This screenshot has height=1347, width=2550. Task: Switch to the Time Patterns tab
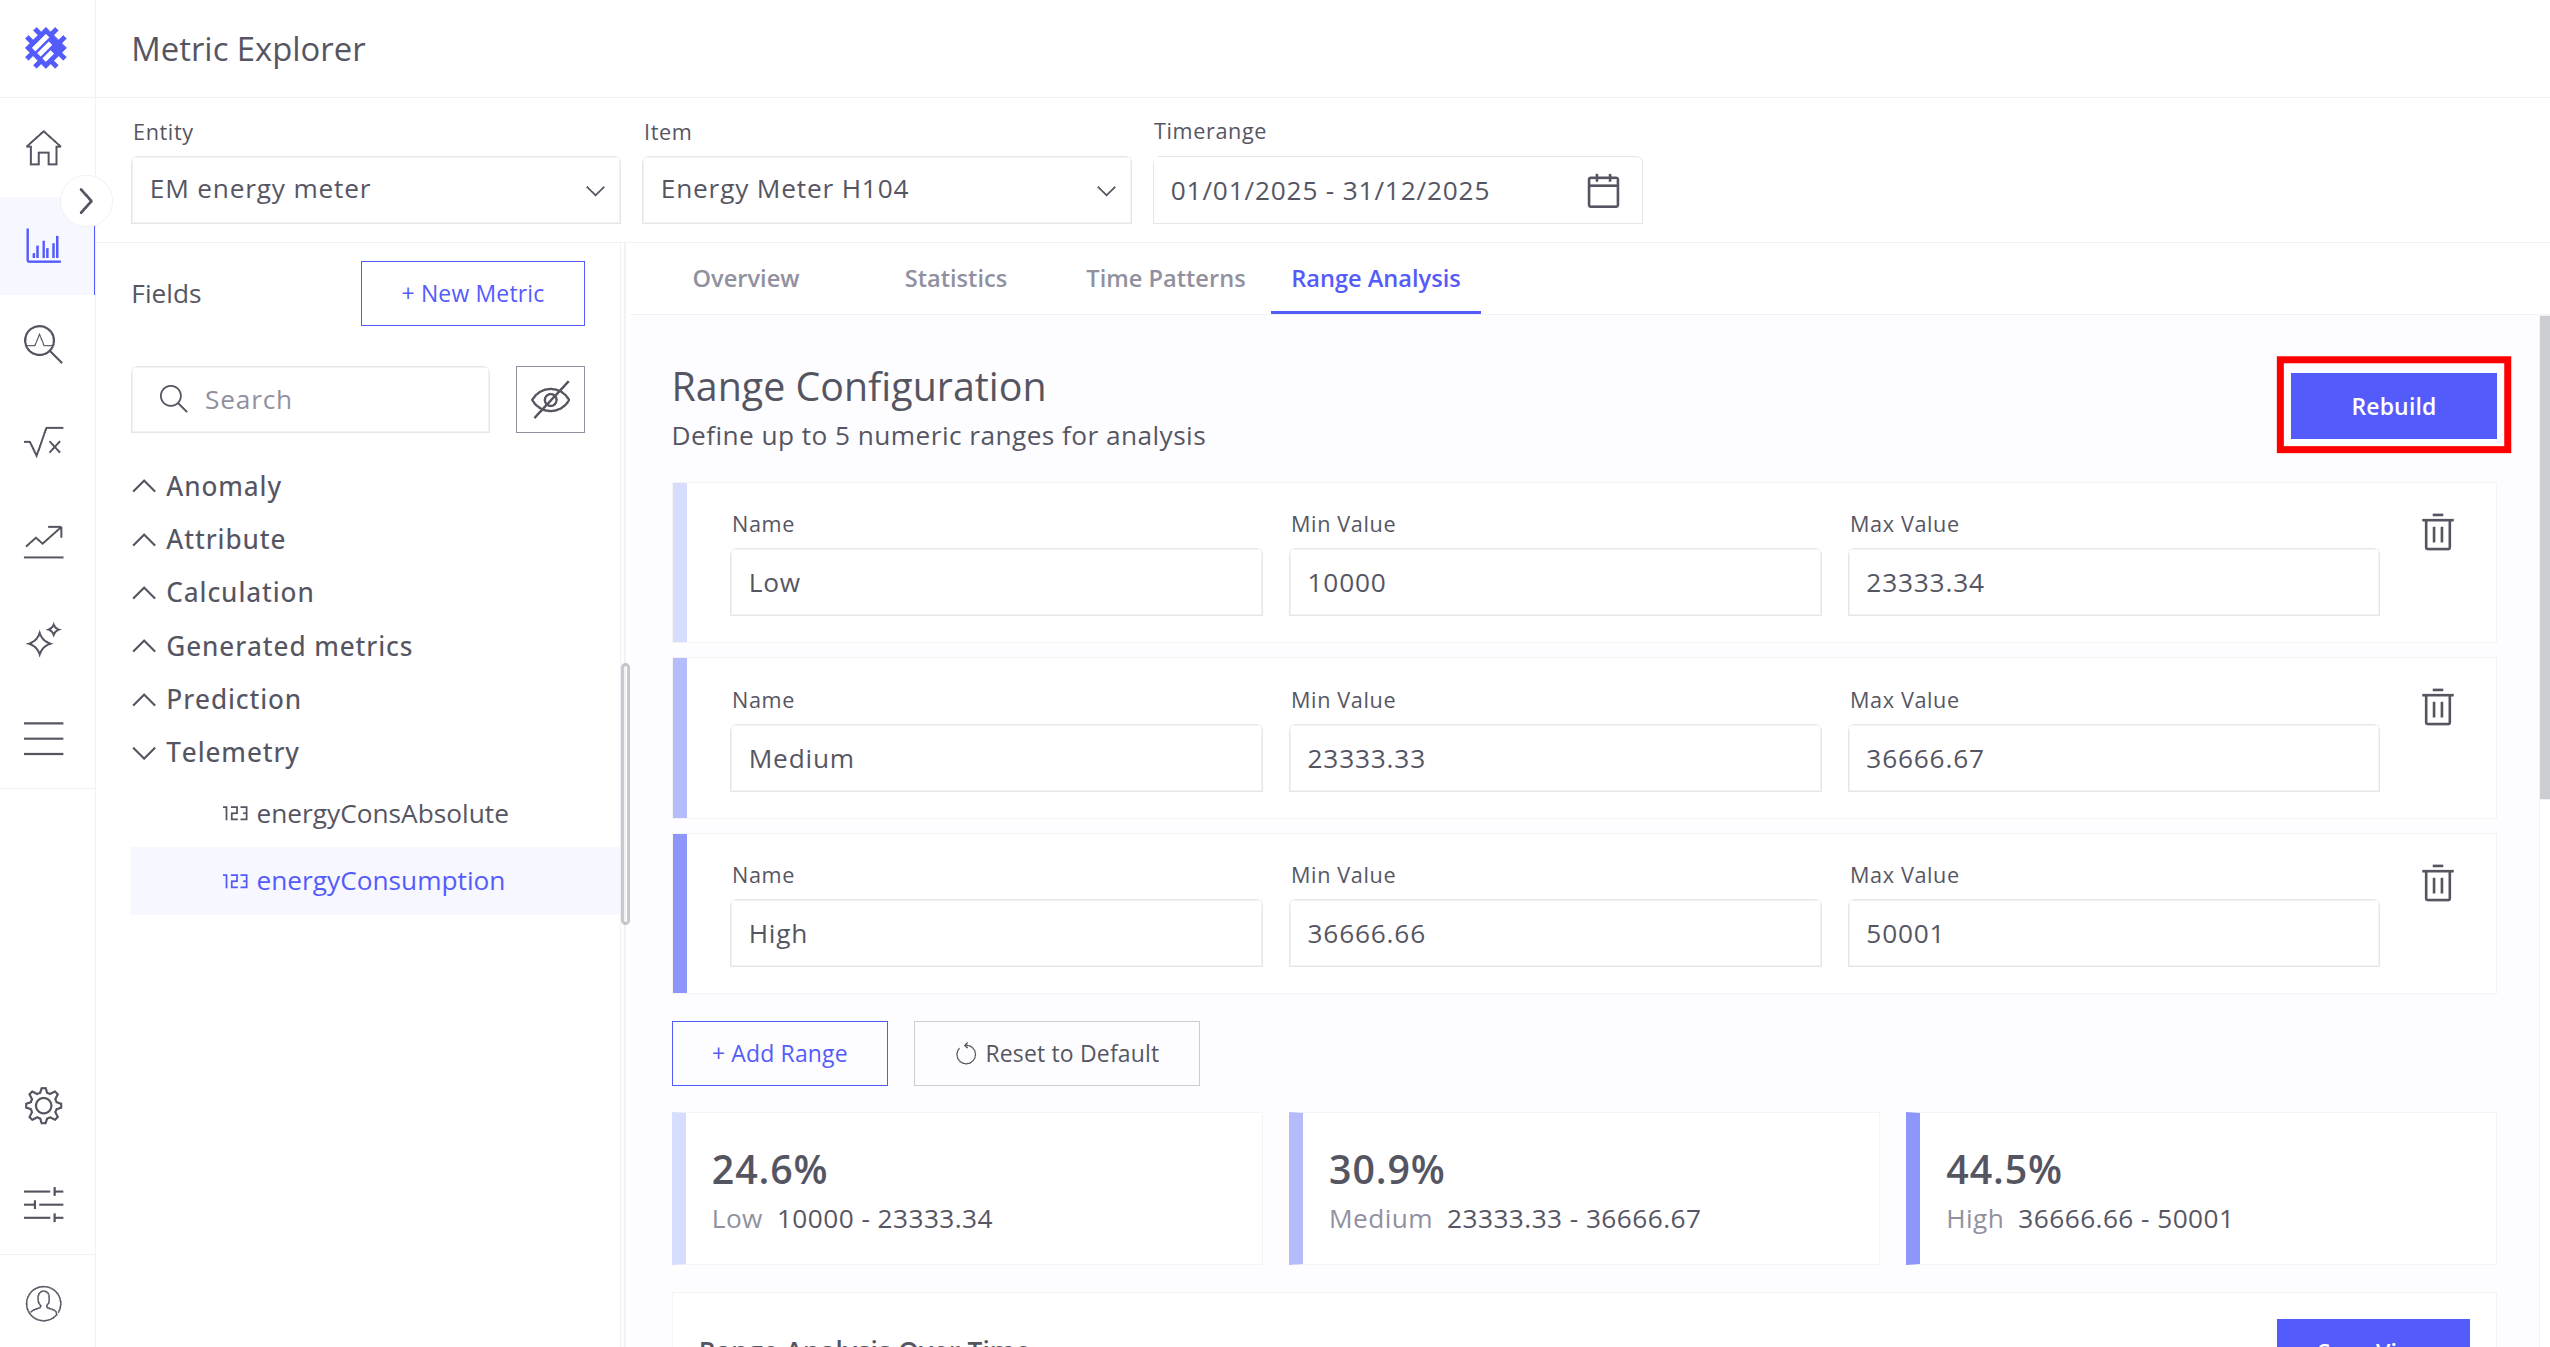1165,278
